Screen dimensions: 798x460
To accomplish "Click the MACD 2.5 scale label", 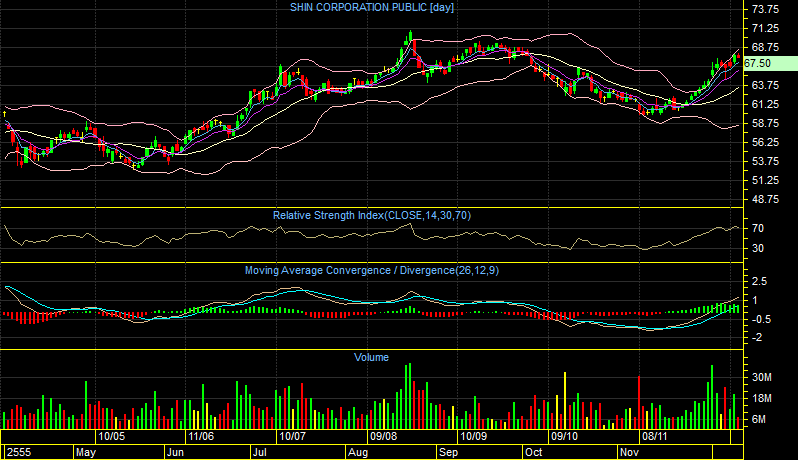I will pos(759,281).
